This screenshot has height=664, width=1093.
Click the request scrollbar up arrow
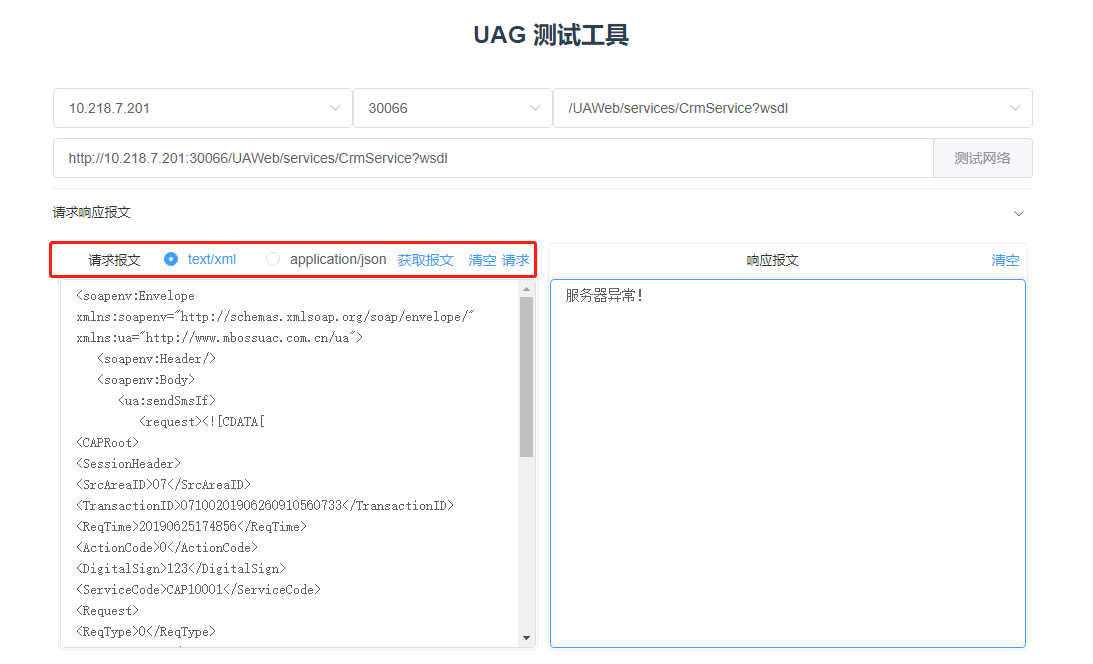pyautogui.click(x=526, y=288)
